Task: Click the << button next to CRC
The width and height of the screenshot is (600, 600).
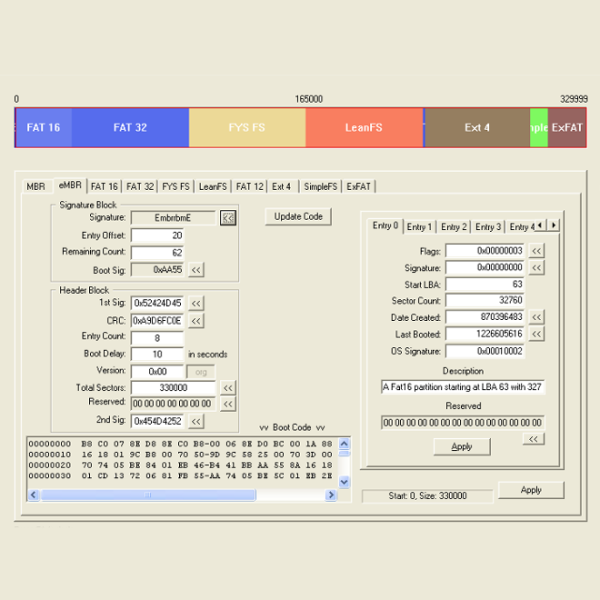Action: [196, 320]
